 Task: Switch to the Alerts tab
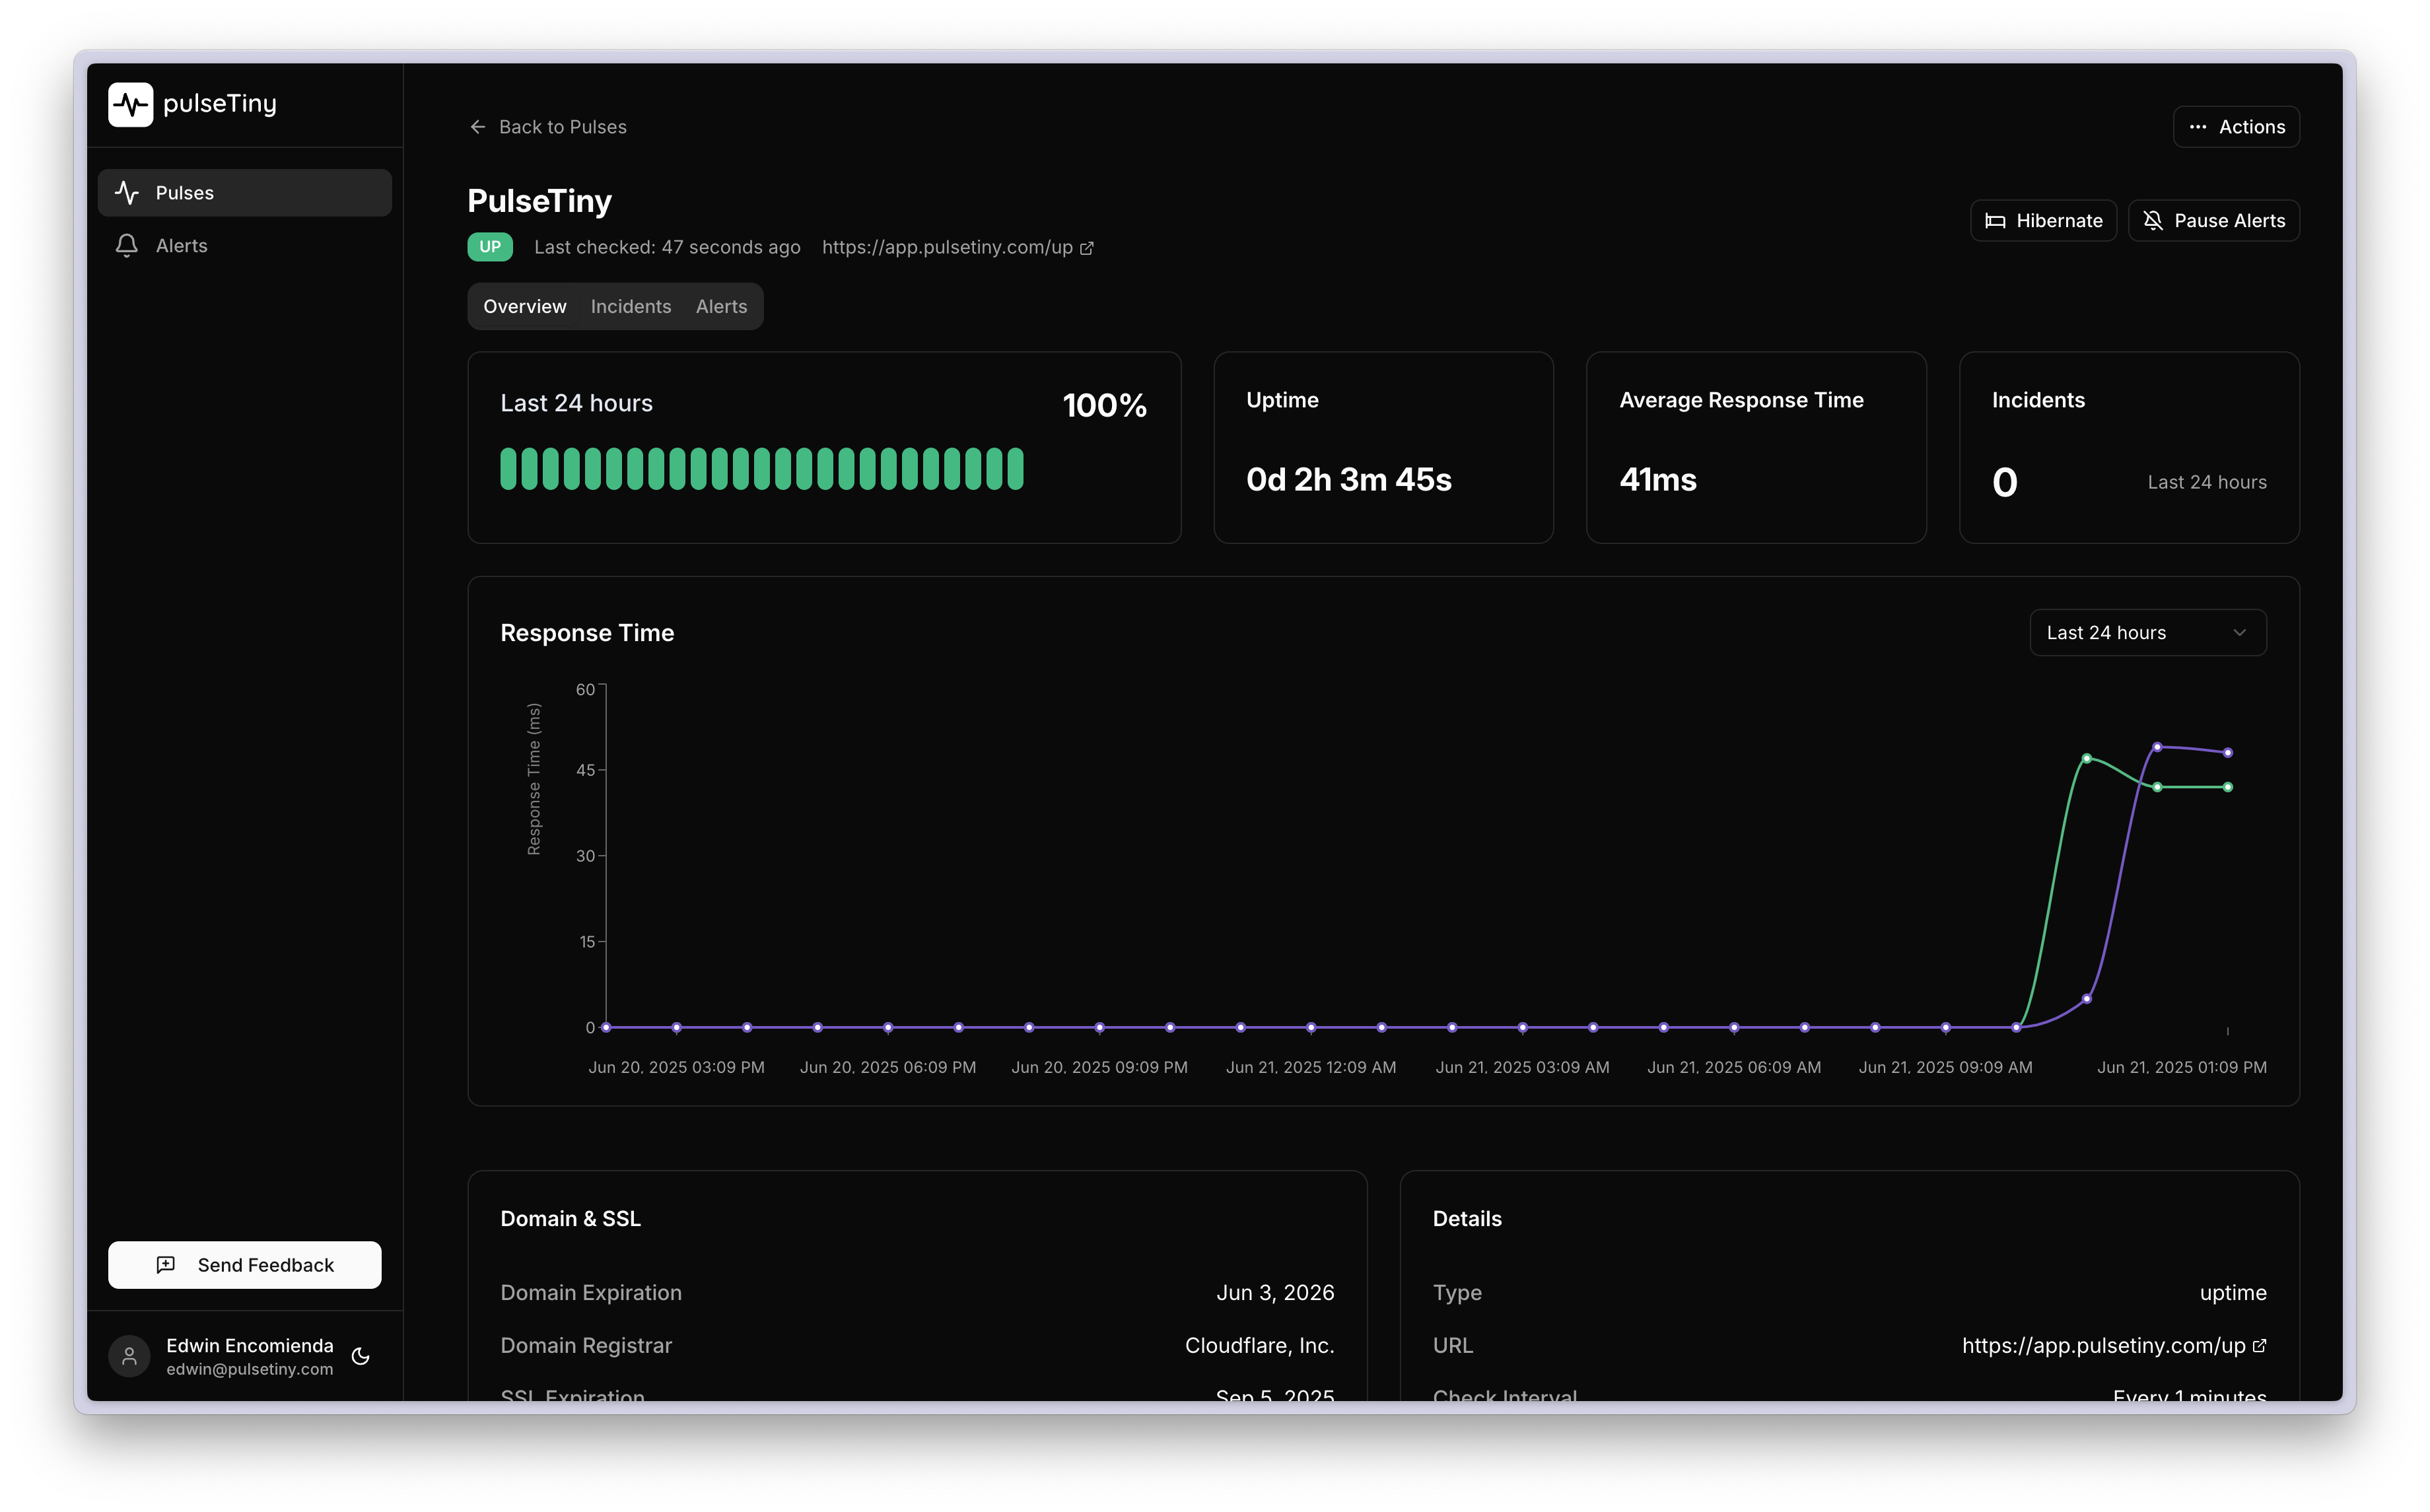tap(721, 306)
